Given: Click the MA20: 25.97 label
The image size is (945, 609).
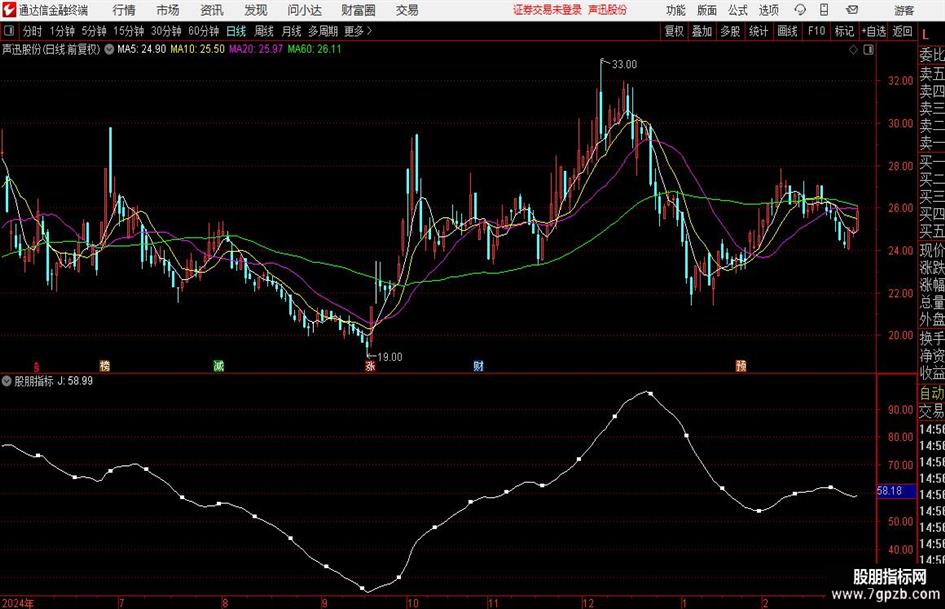Looking at the screenshot, I should 256,49.
